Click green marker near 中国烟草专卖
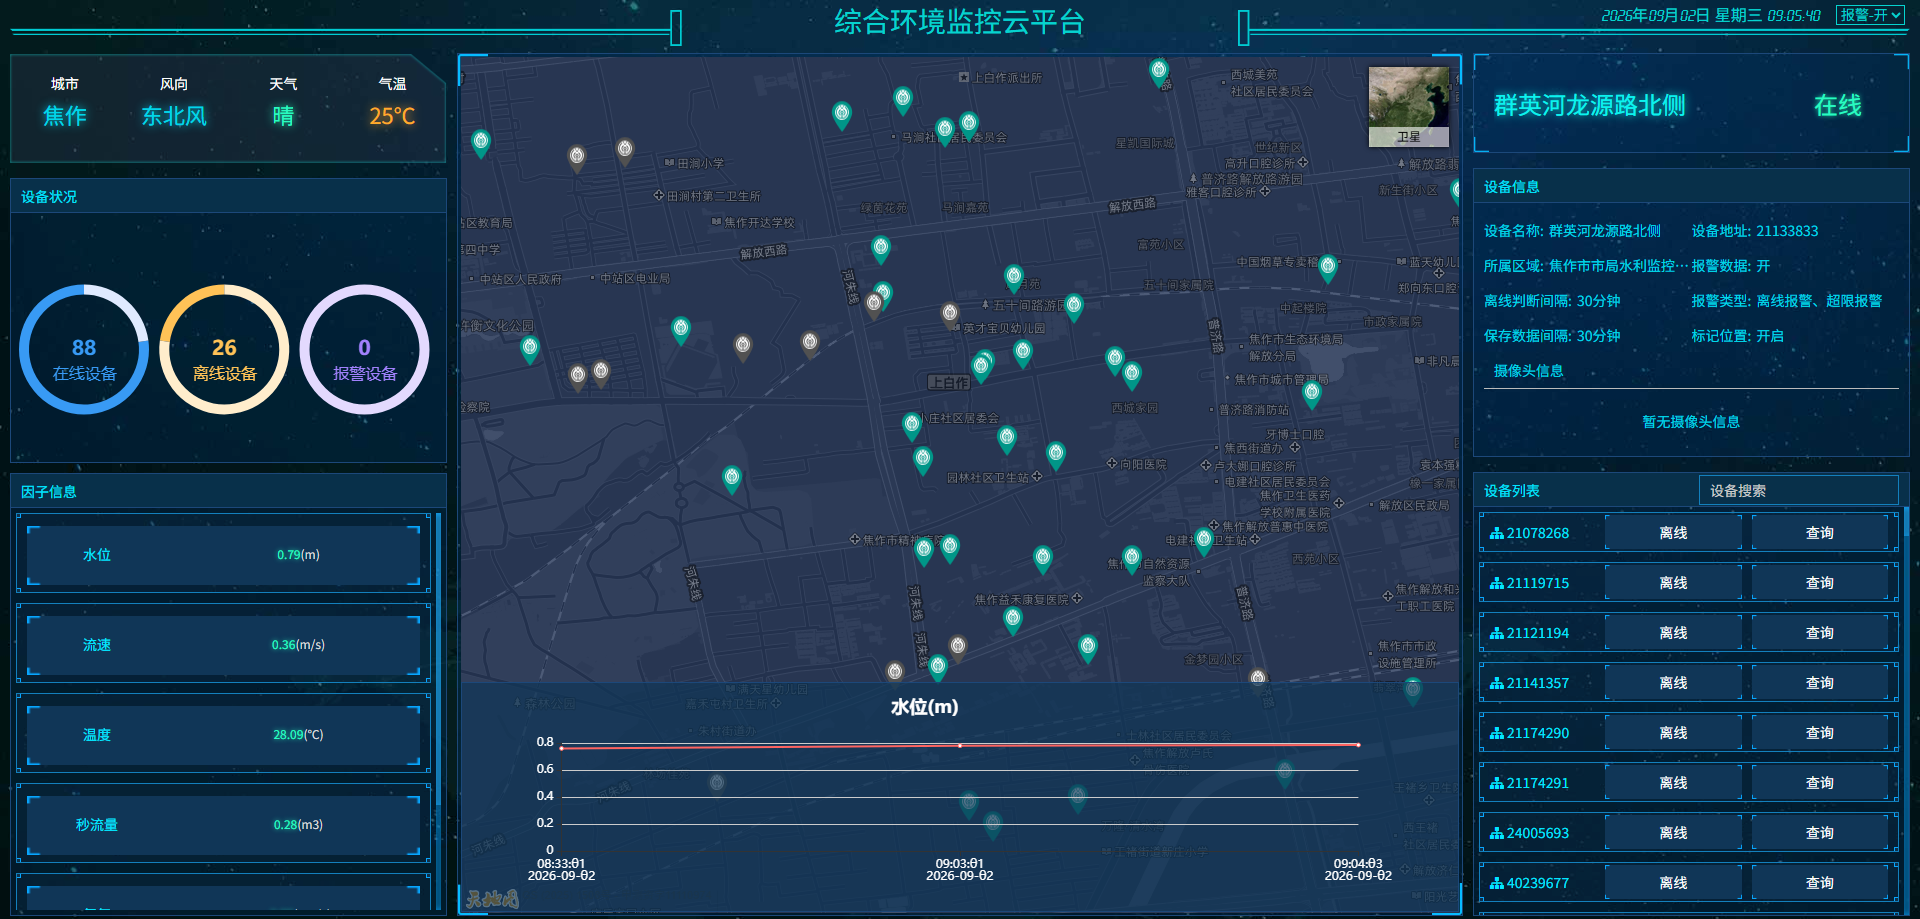This screenshot has width=1920, height=919. coord(1328,267)
